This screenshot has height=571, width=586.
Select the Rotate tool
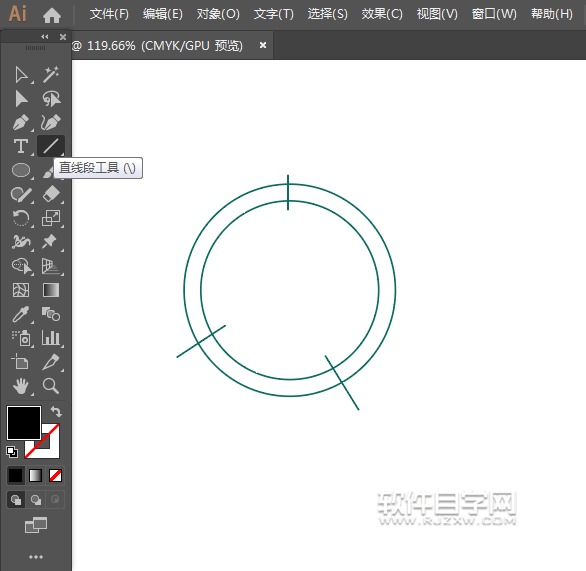pyautogui.click(x=21, y=218)
